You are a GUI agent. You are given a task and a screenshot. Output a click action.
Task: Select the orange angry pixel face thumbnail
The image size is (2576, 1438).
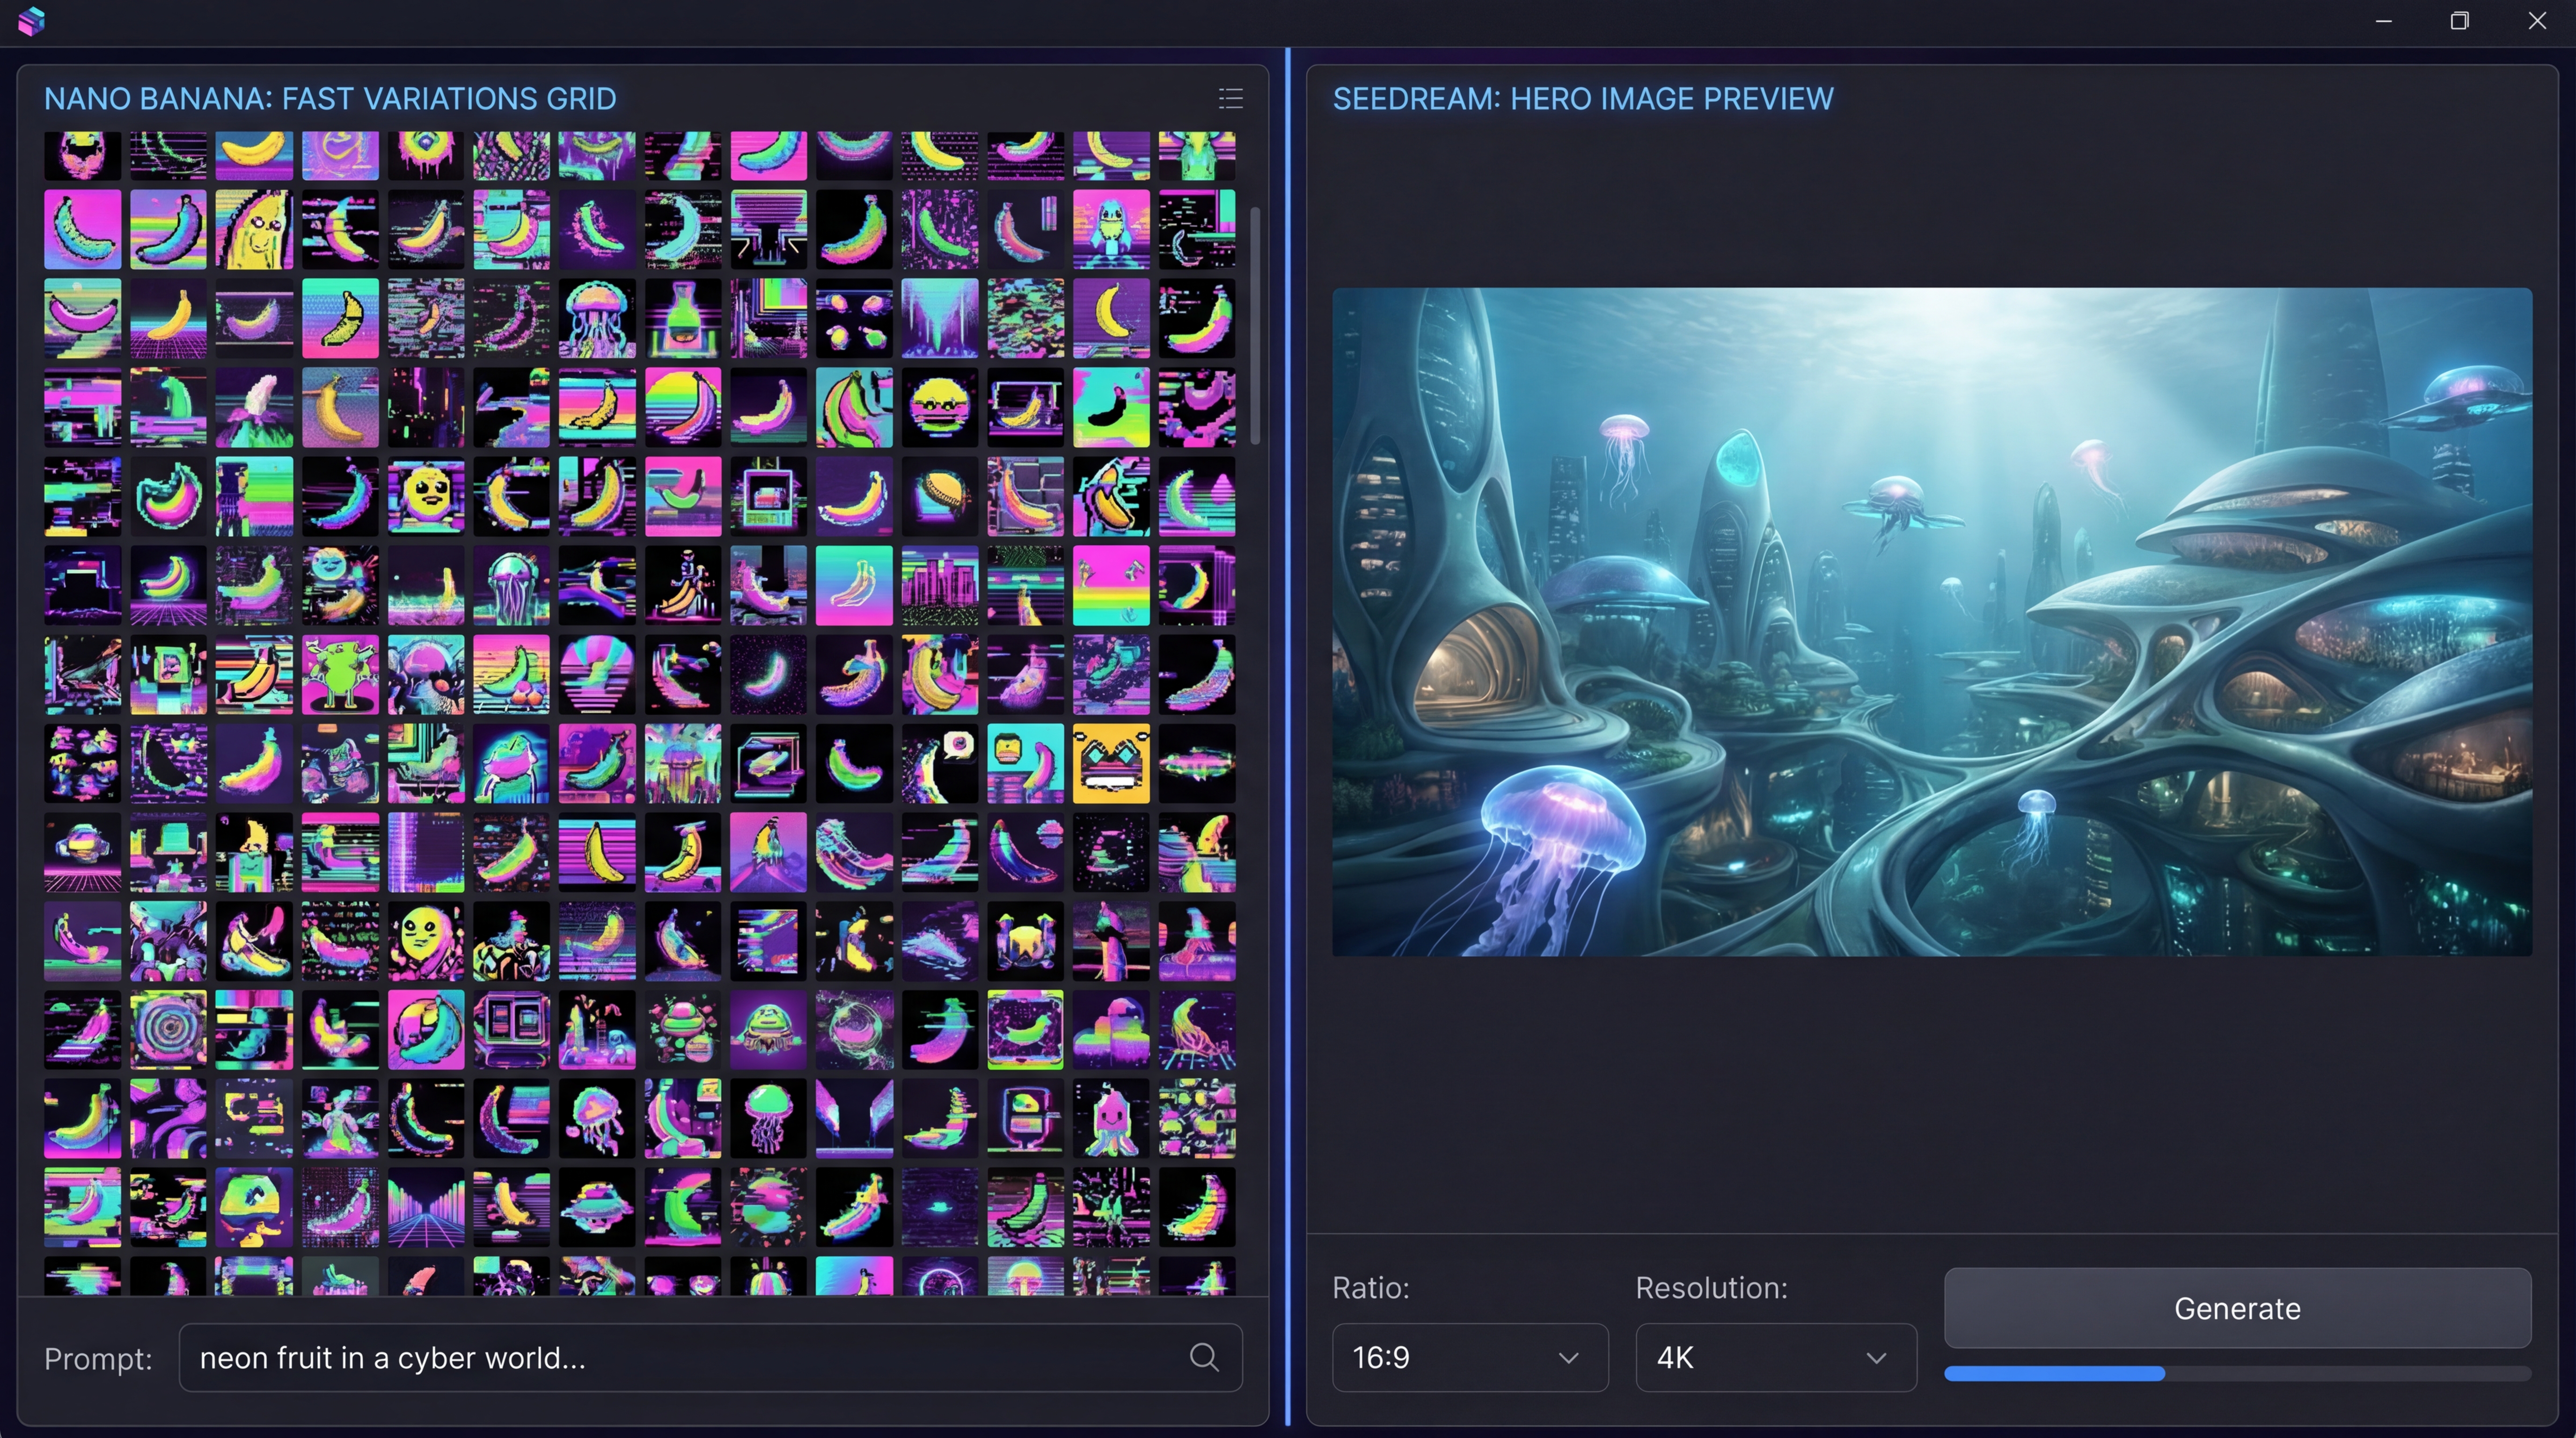pos(1111,764)
